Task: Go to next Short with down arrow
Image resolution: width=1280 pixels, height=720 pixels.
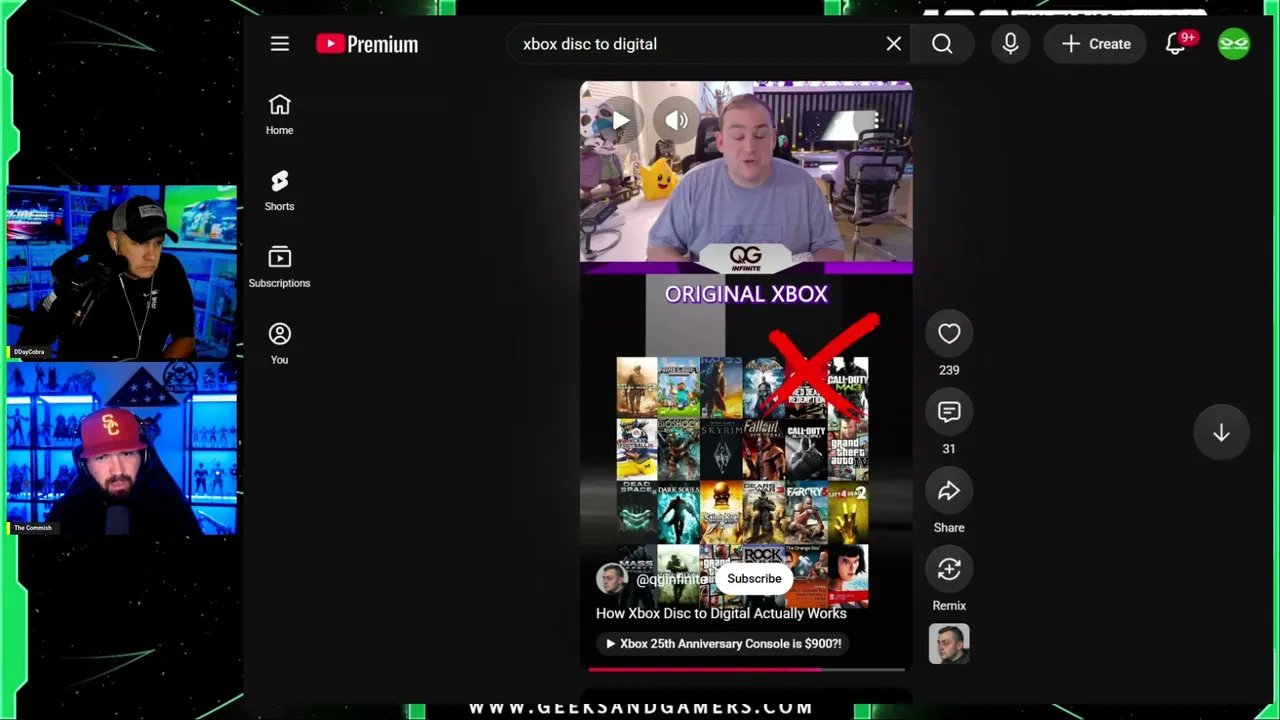Action: 1221,433
